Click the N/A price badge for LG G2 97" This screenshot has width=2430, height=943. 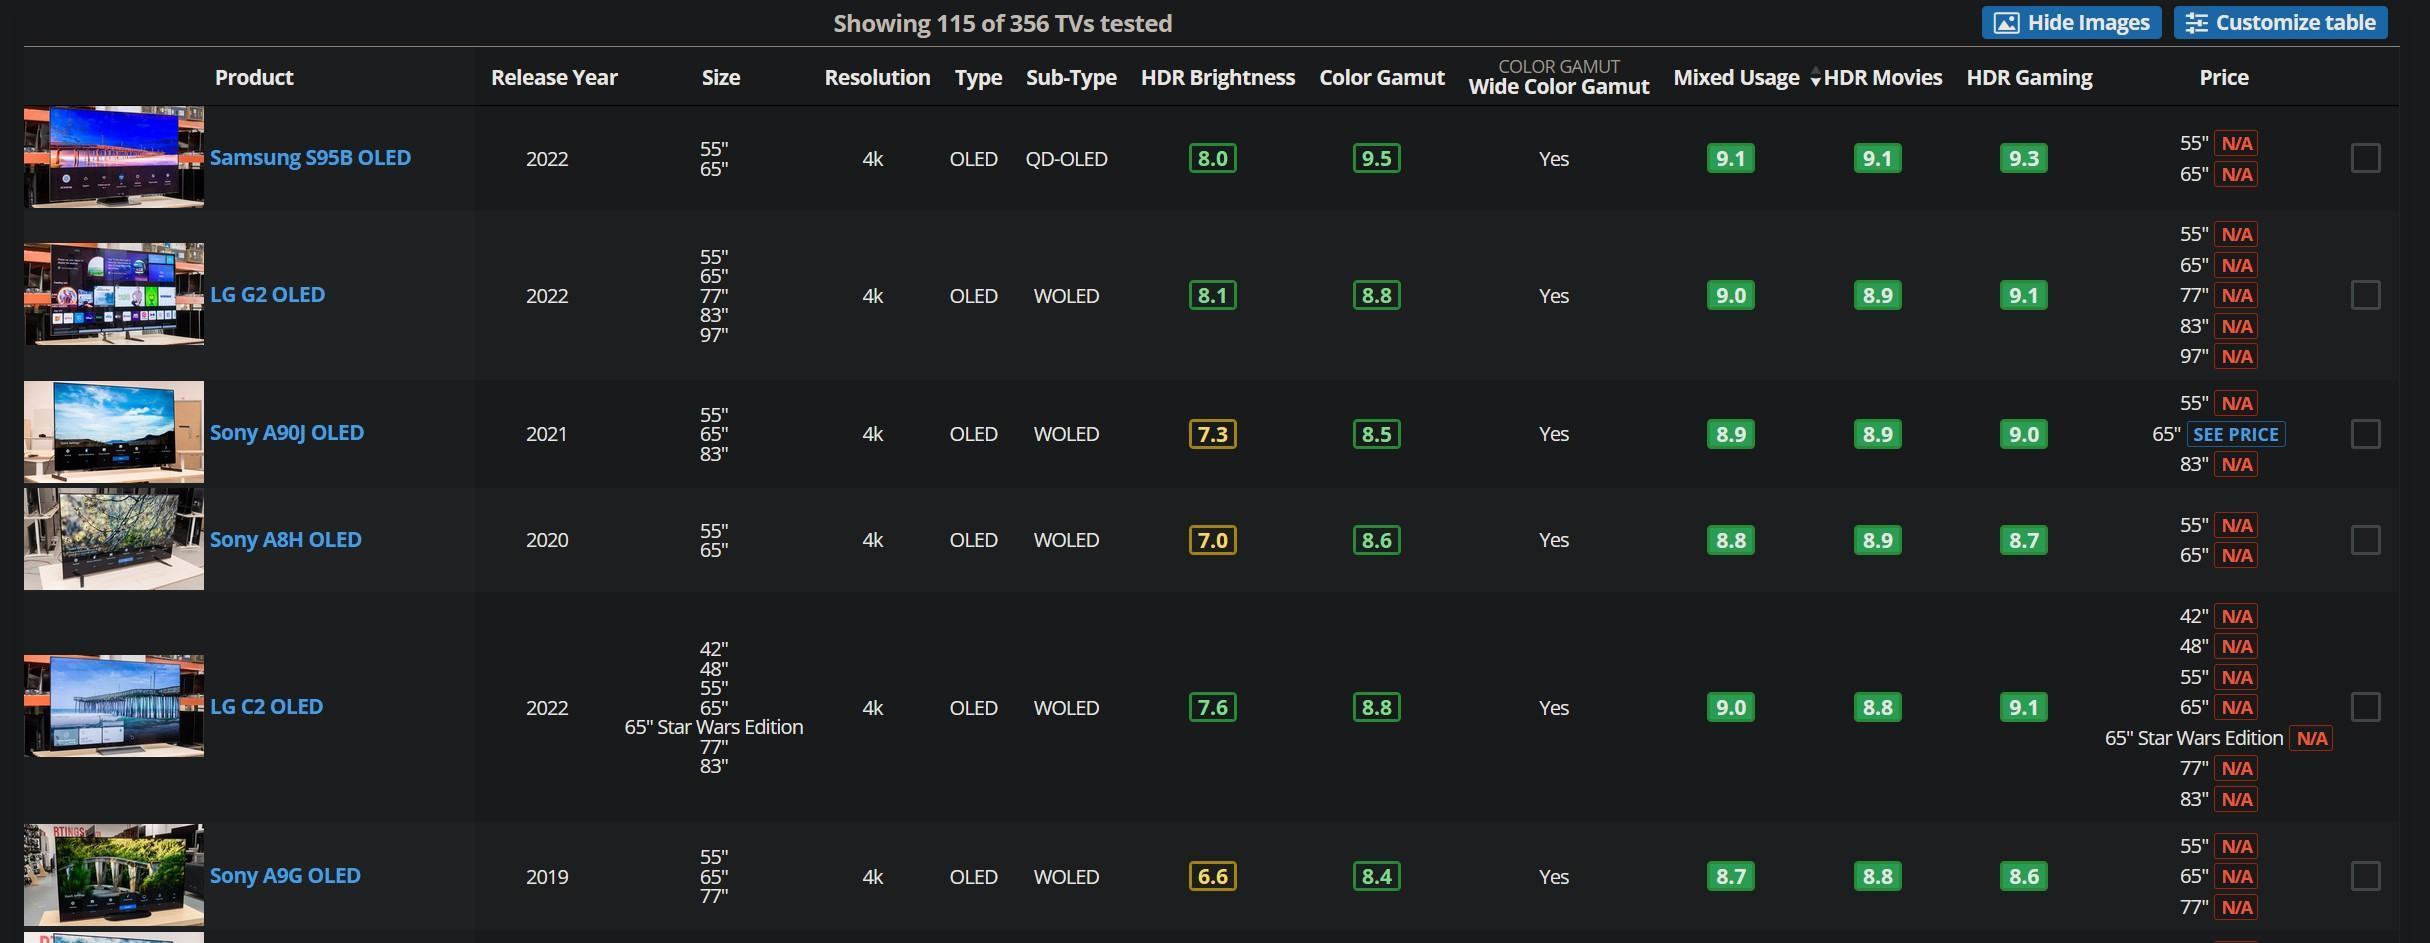tap(2236, 356)
